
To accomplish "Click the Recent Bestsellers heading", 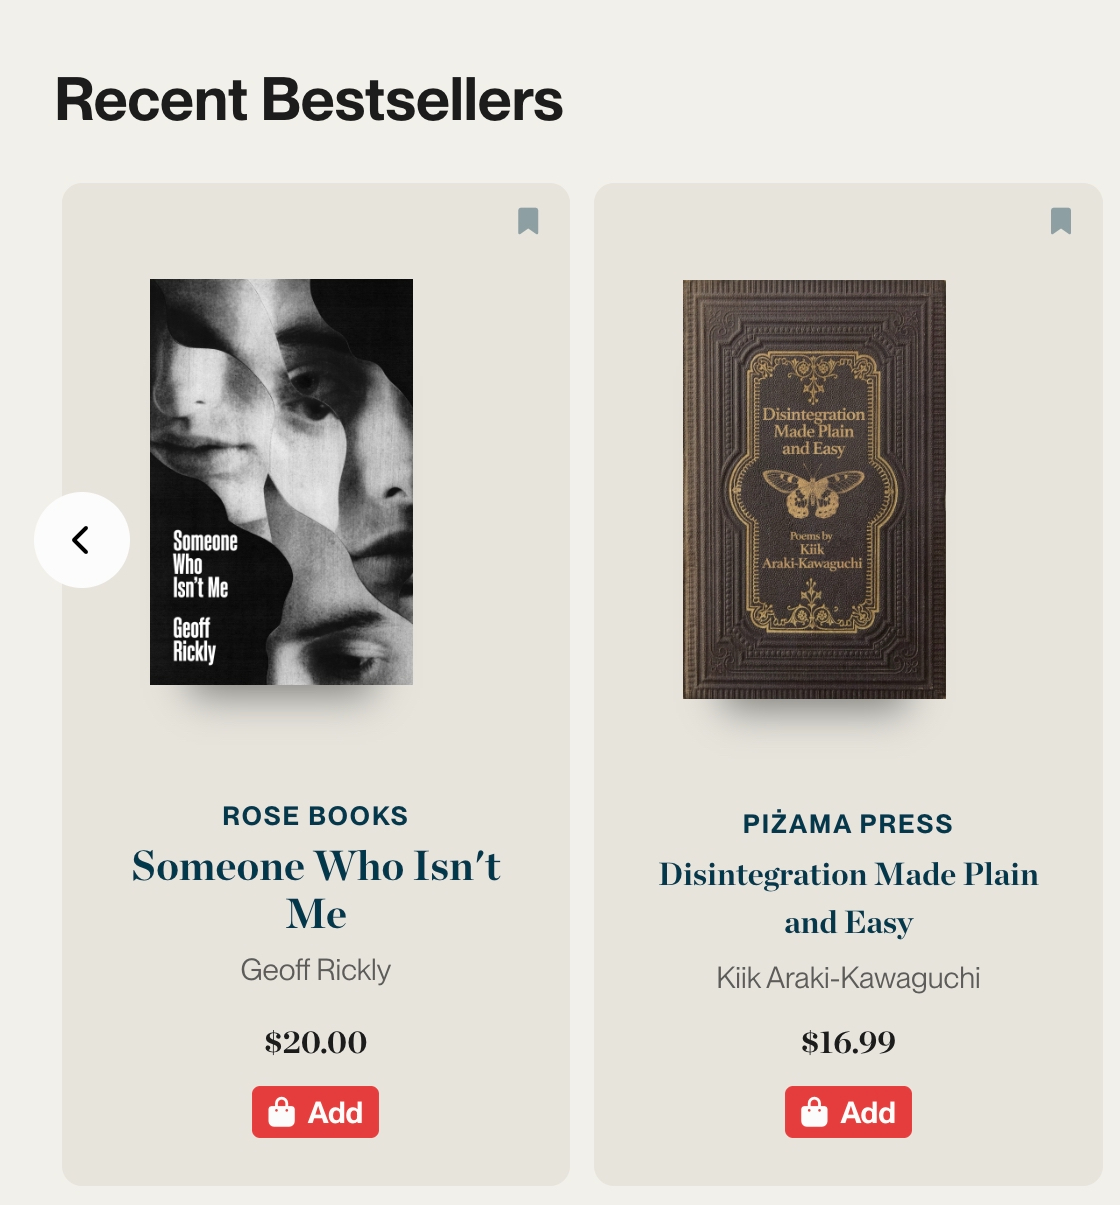I will [309, 100].
